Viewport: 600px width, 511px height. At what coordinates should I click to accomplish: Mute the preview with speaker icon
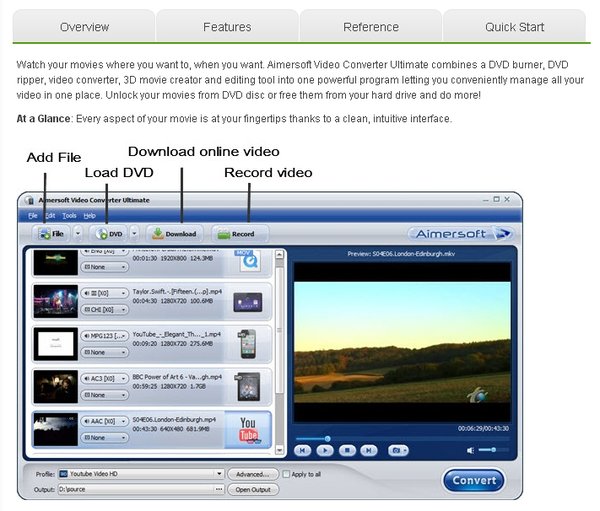pos(470,451)
